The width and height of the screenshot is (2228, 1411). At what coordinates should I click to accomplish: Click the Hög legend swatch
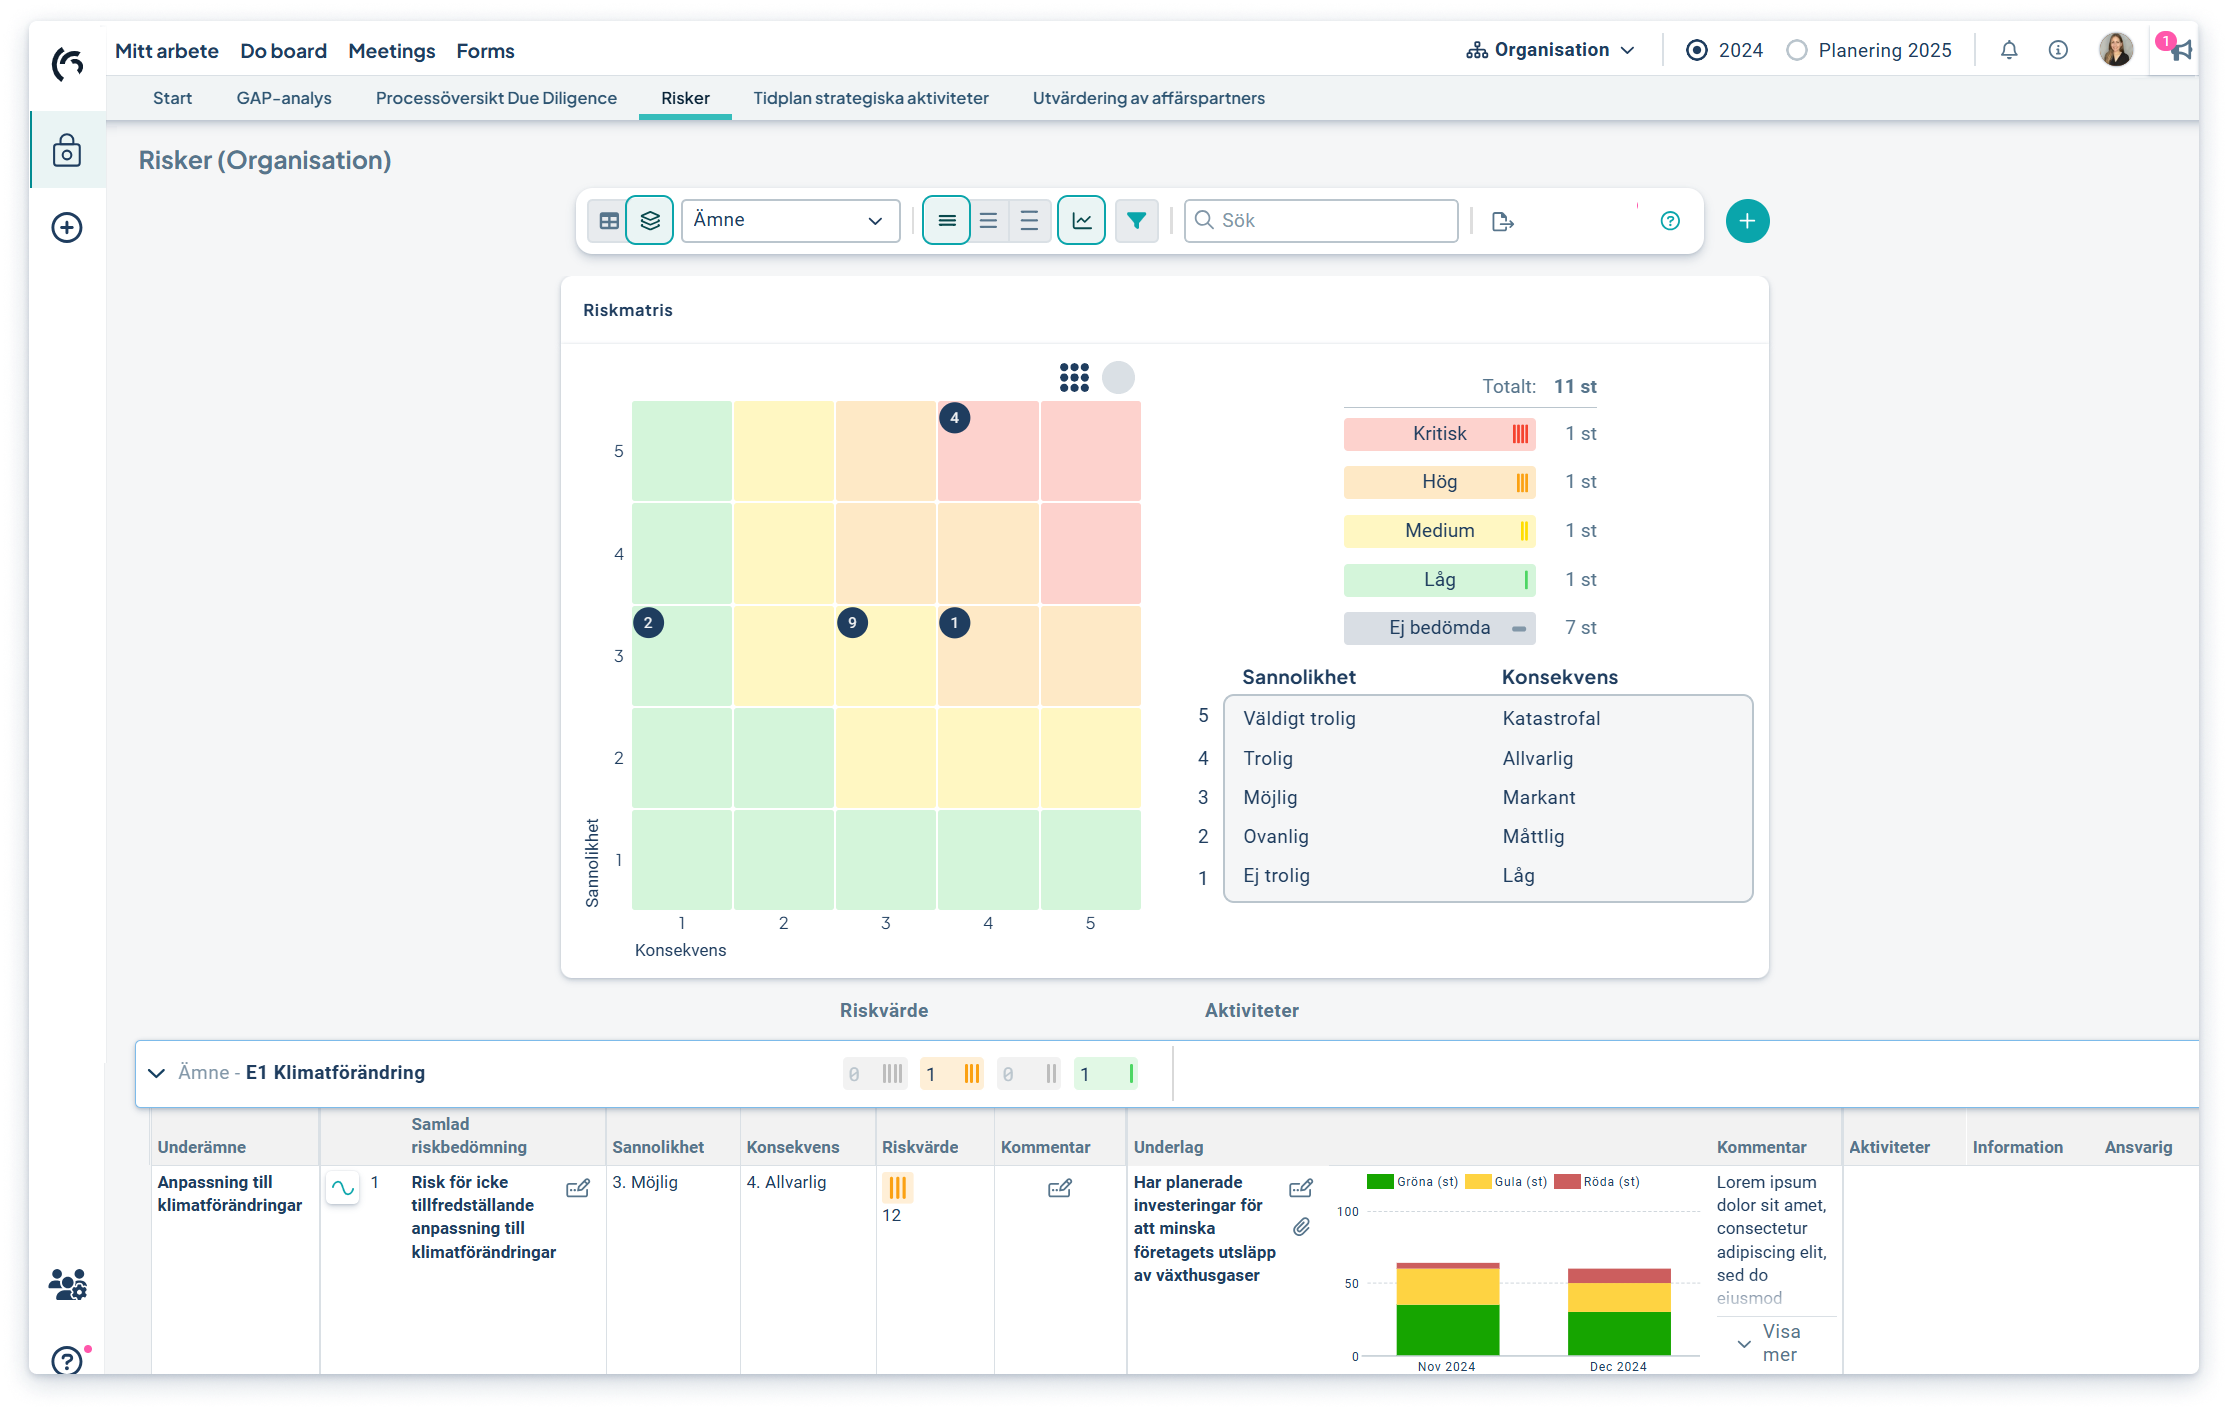(1439, 482)
